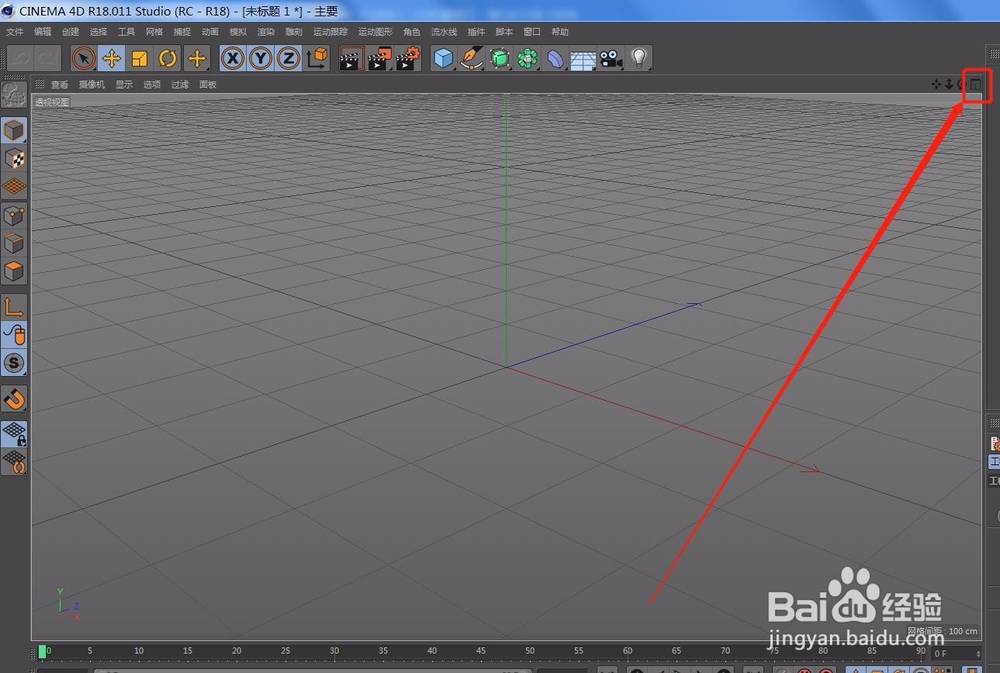1000x673 pixels.
Task: Click frame 45 on the timeline ruler
Action: (x=481, y=651)
